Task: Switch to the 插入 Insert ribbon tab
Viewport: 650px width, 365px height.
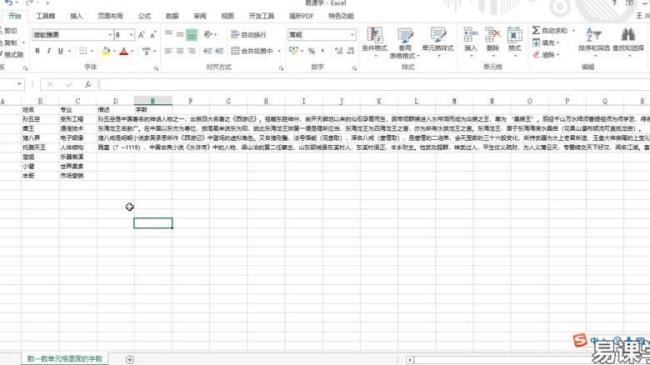Action: click(x=76, y=16)
